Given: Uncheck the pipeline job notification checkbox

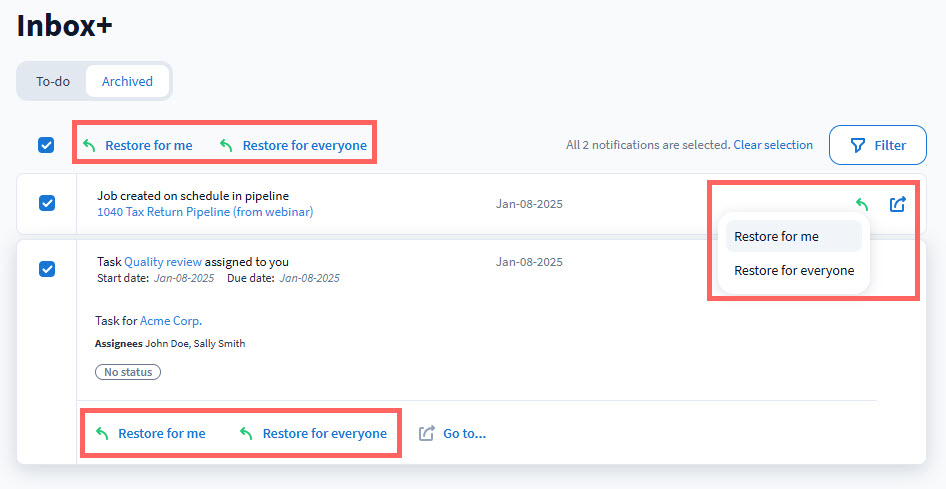Looking at the screenshot, I should [x=46, y=203].
